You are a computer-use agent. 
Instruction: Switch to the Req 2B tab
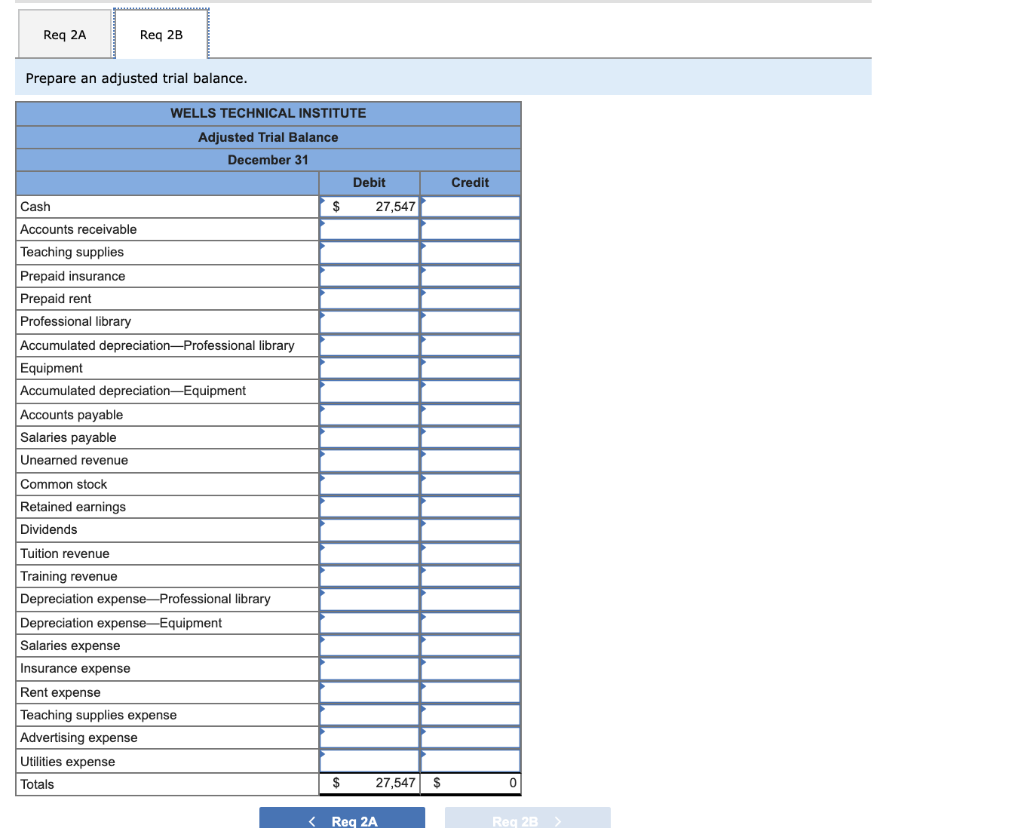point(161,33)
